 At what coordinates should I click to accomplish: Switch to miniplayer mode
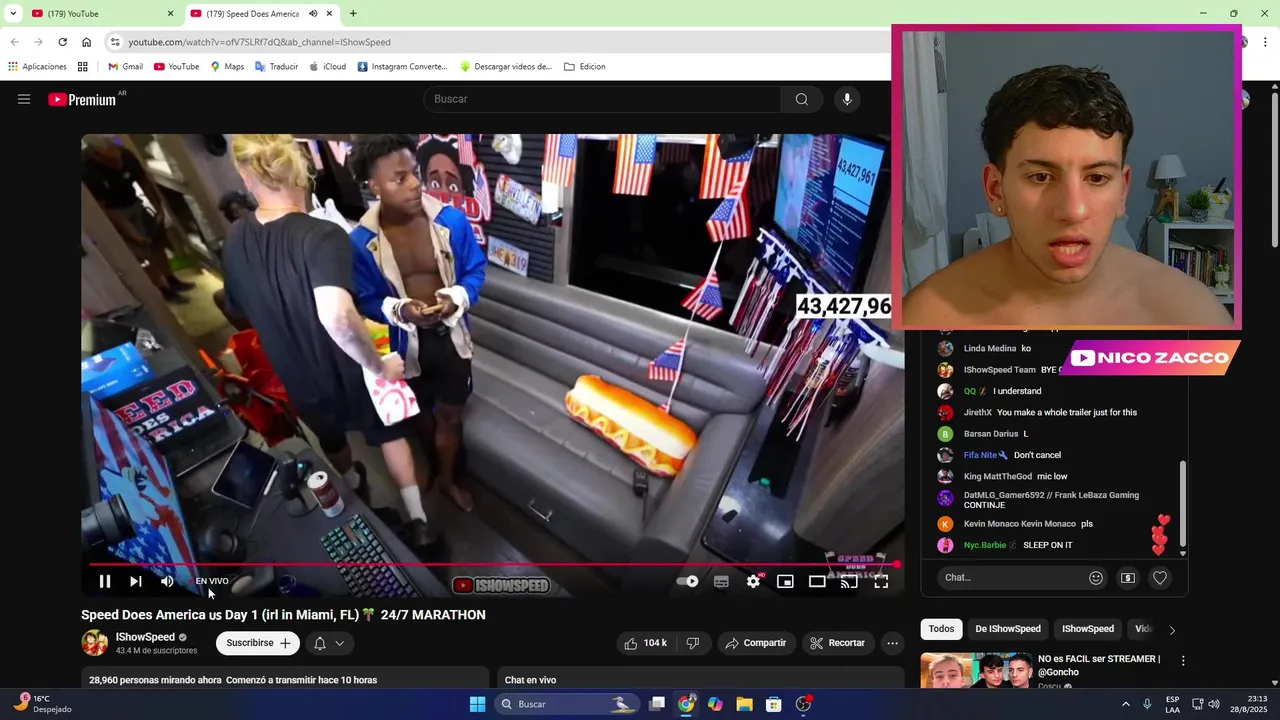pos(785,581)
